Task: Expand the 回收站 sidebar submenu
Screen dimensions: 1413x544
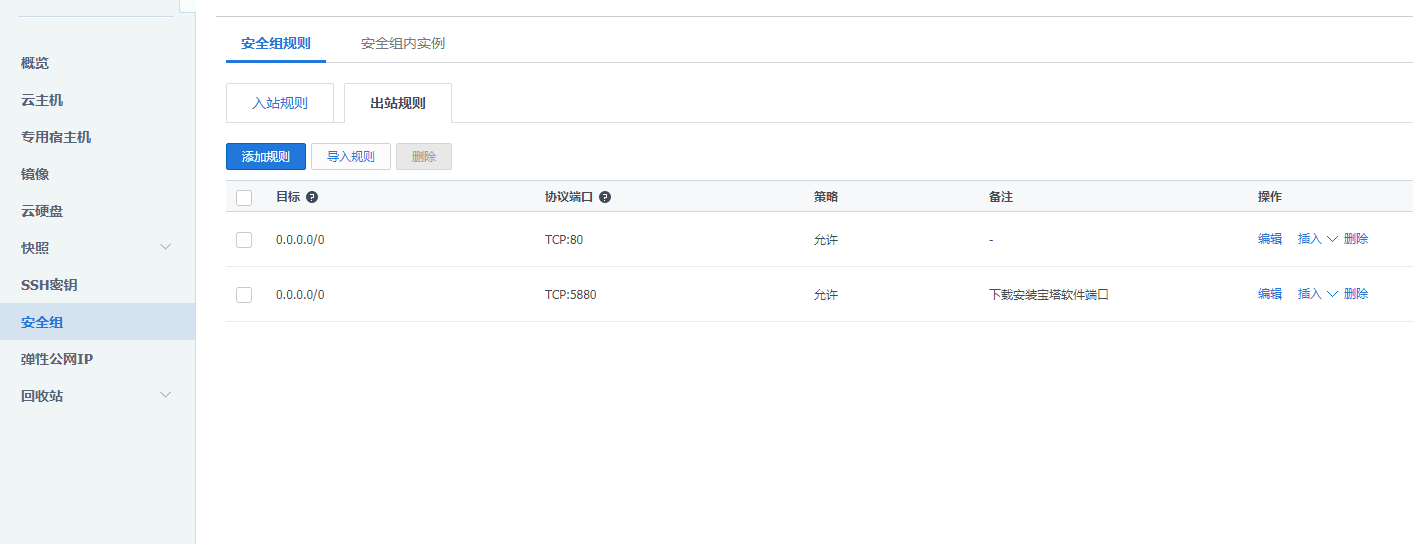Action: [166, 395]
